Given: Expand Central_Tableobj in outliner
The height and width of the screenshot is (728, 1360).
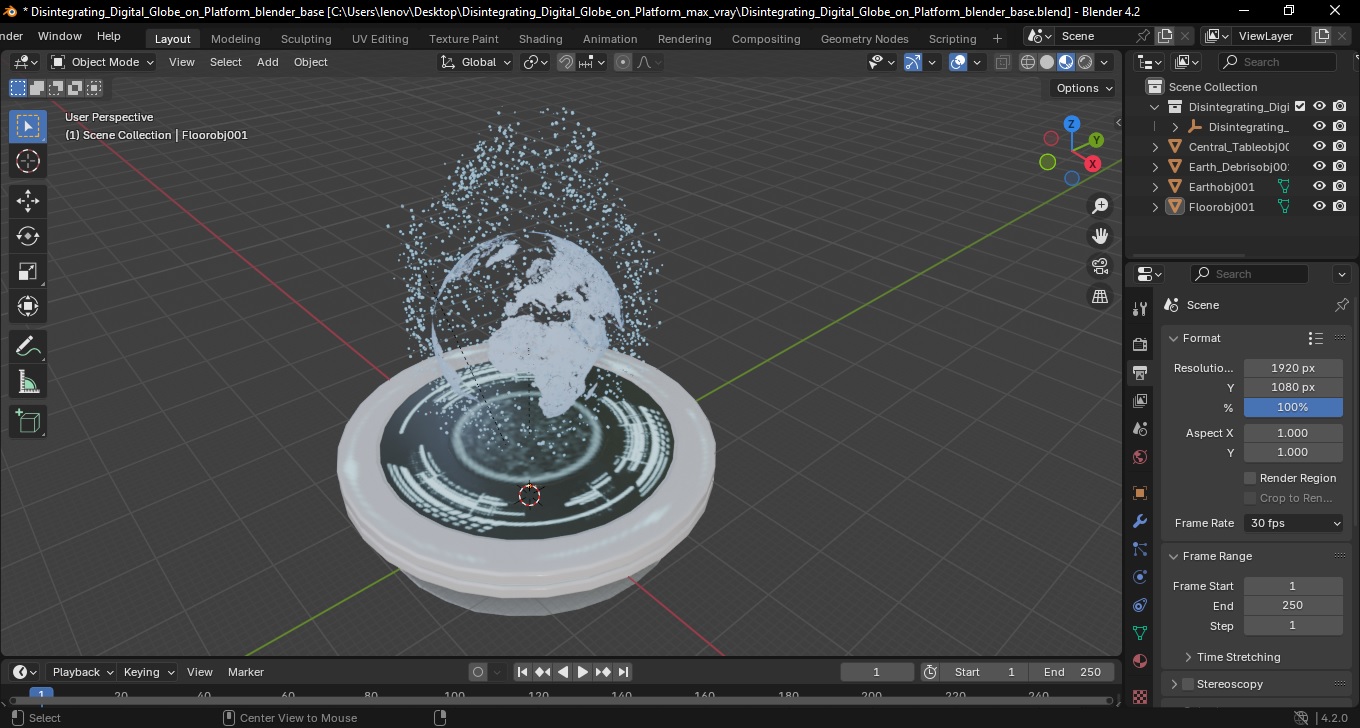Looking at the screenshot, I should 1156,147.
